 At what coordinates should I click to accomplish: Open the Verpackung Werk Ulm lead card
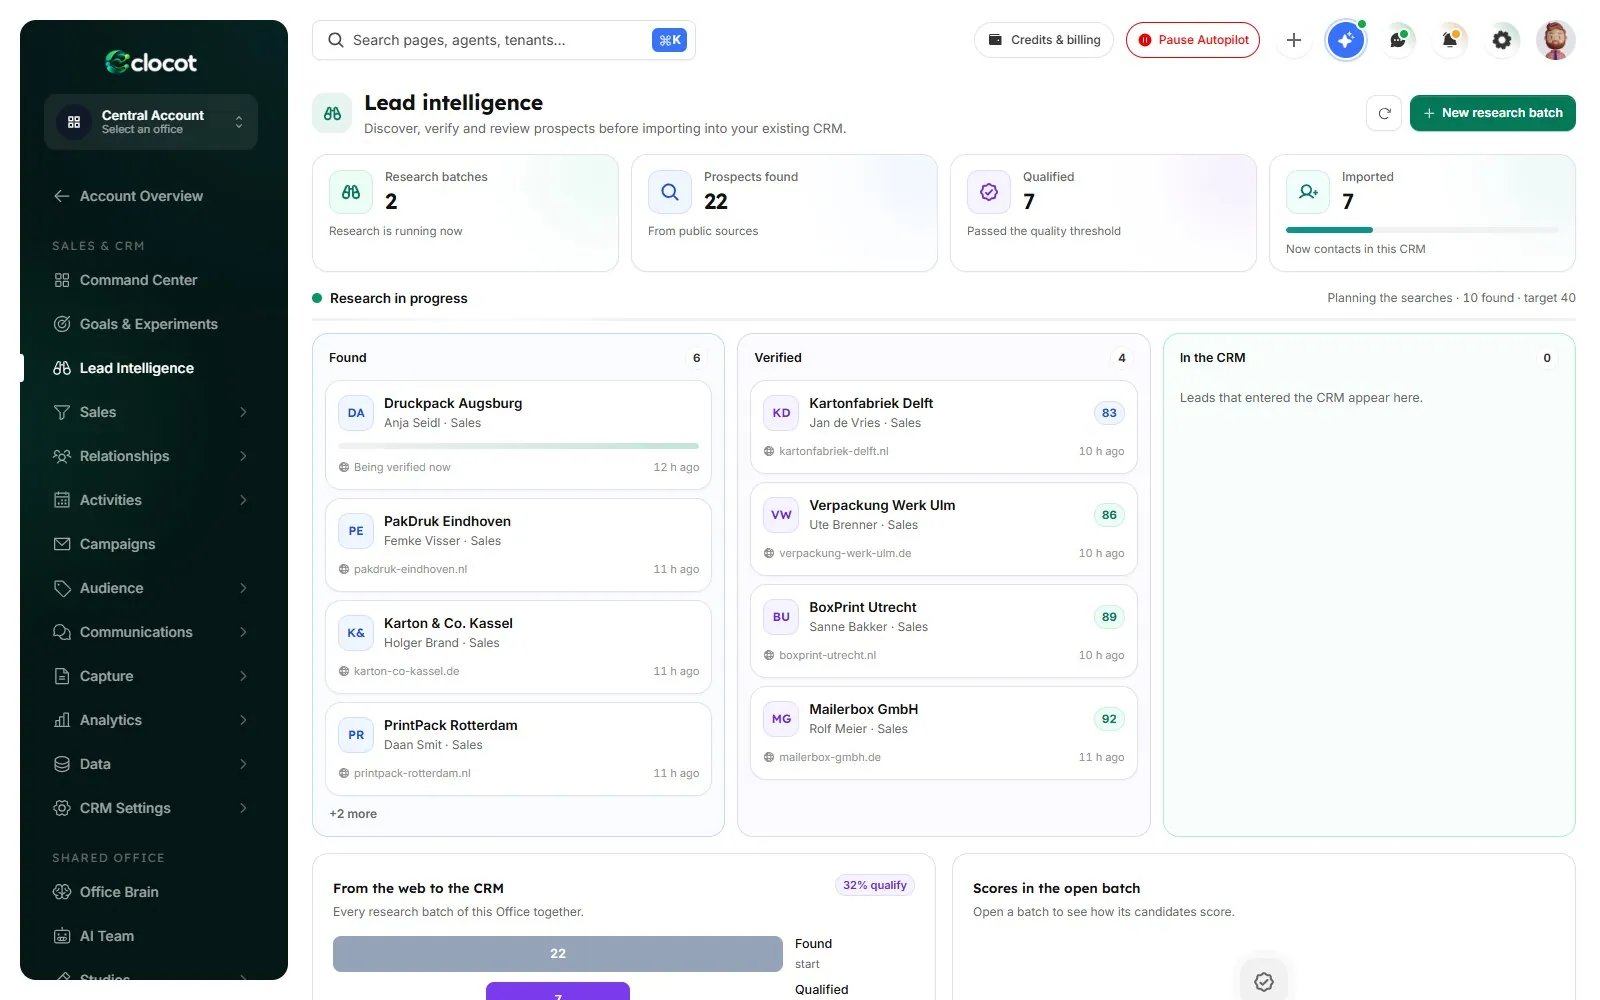point(943,529)
